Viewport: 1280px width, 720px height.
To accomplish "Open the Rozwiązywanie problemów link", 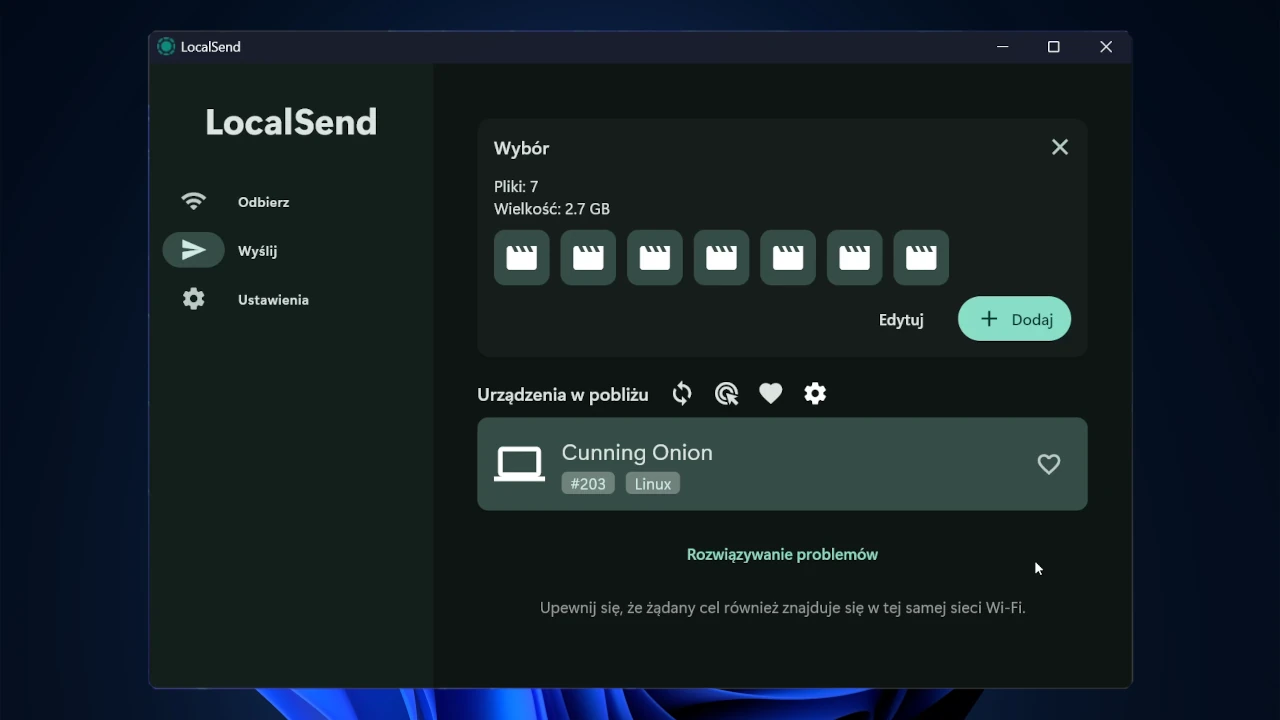I will (782, 555).
